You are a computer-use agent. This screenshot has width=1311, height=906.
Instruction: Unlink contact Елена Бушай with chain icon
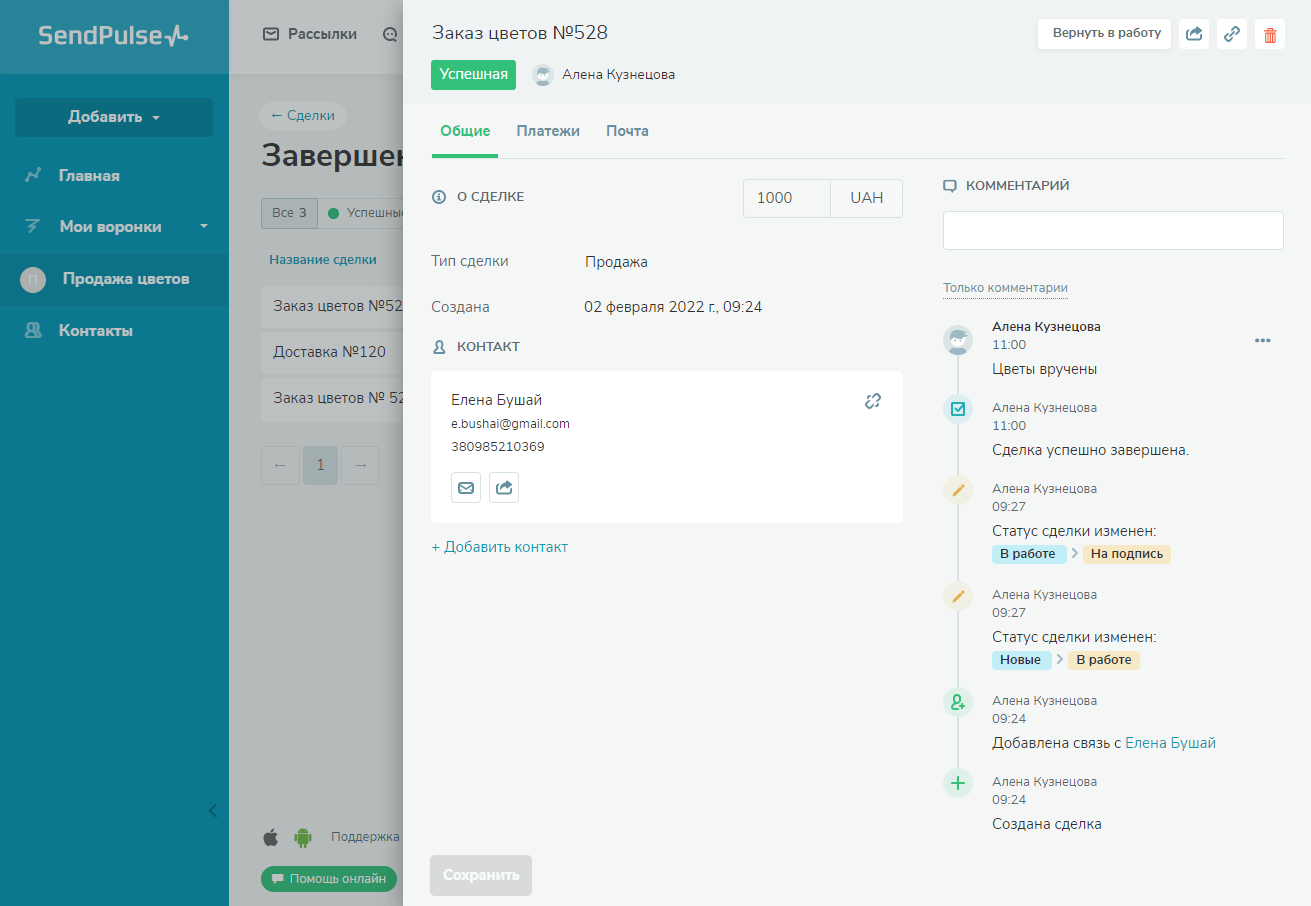(873, 401)
